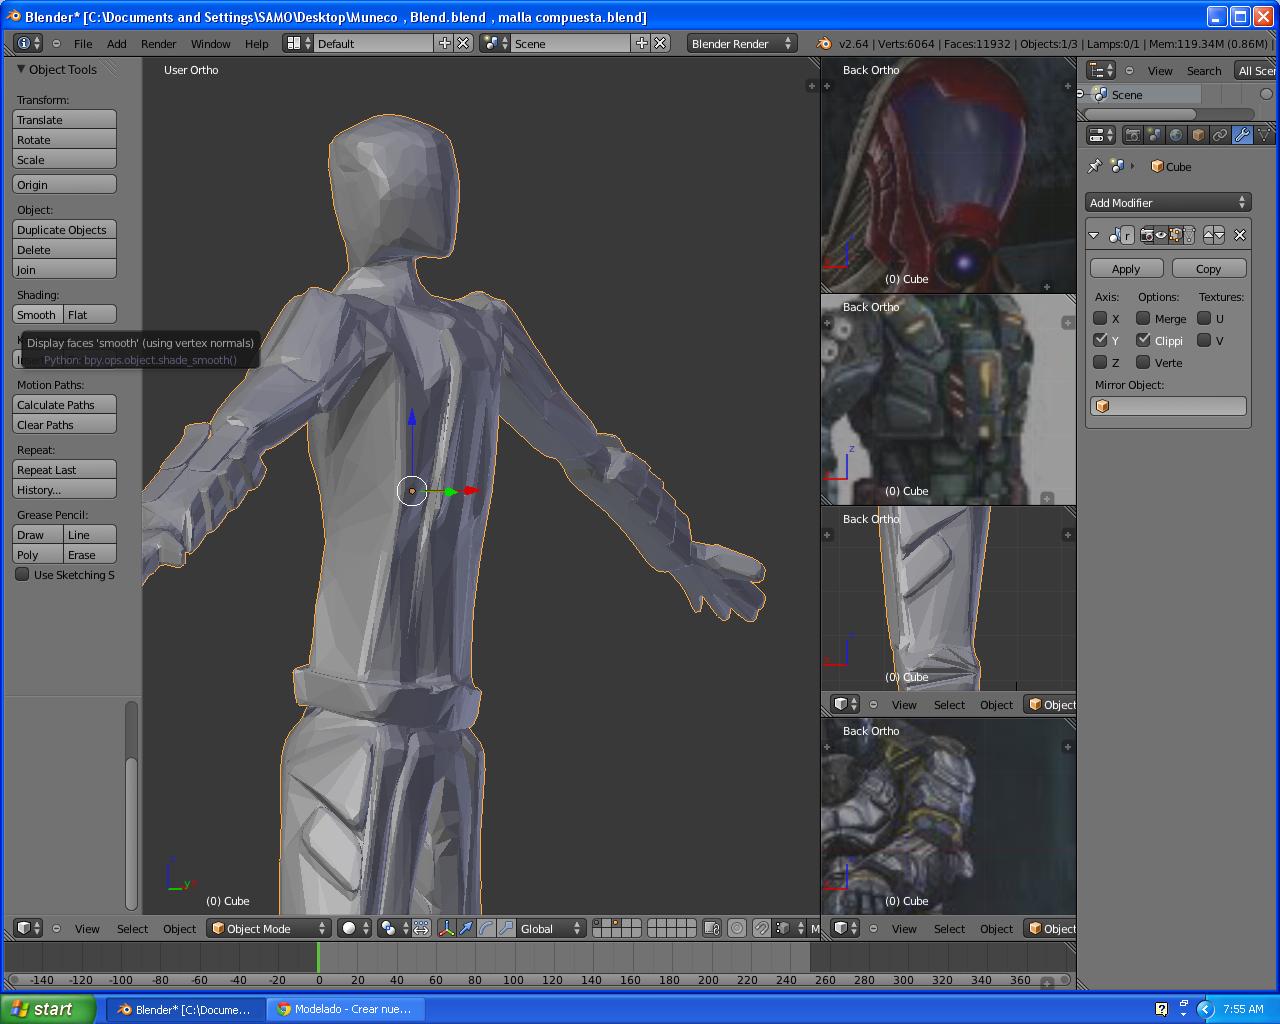The width and height of the screenshot is (1280, 1024).
Task: Browse screen layouts icon next to Default
Action: (297, 43)
